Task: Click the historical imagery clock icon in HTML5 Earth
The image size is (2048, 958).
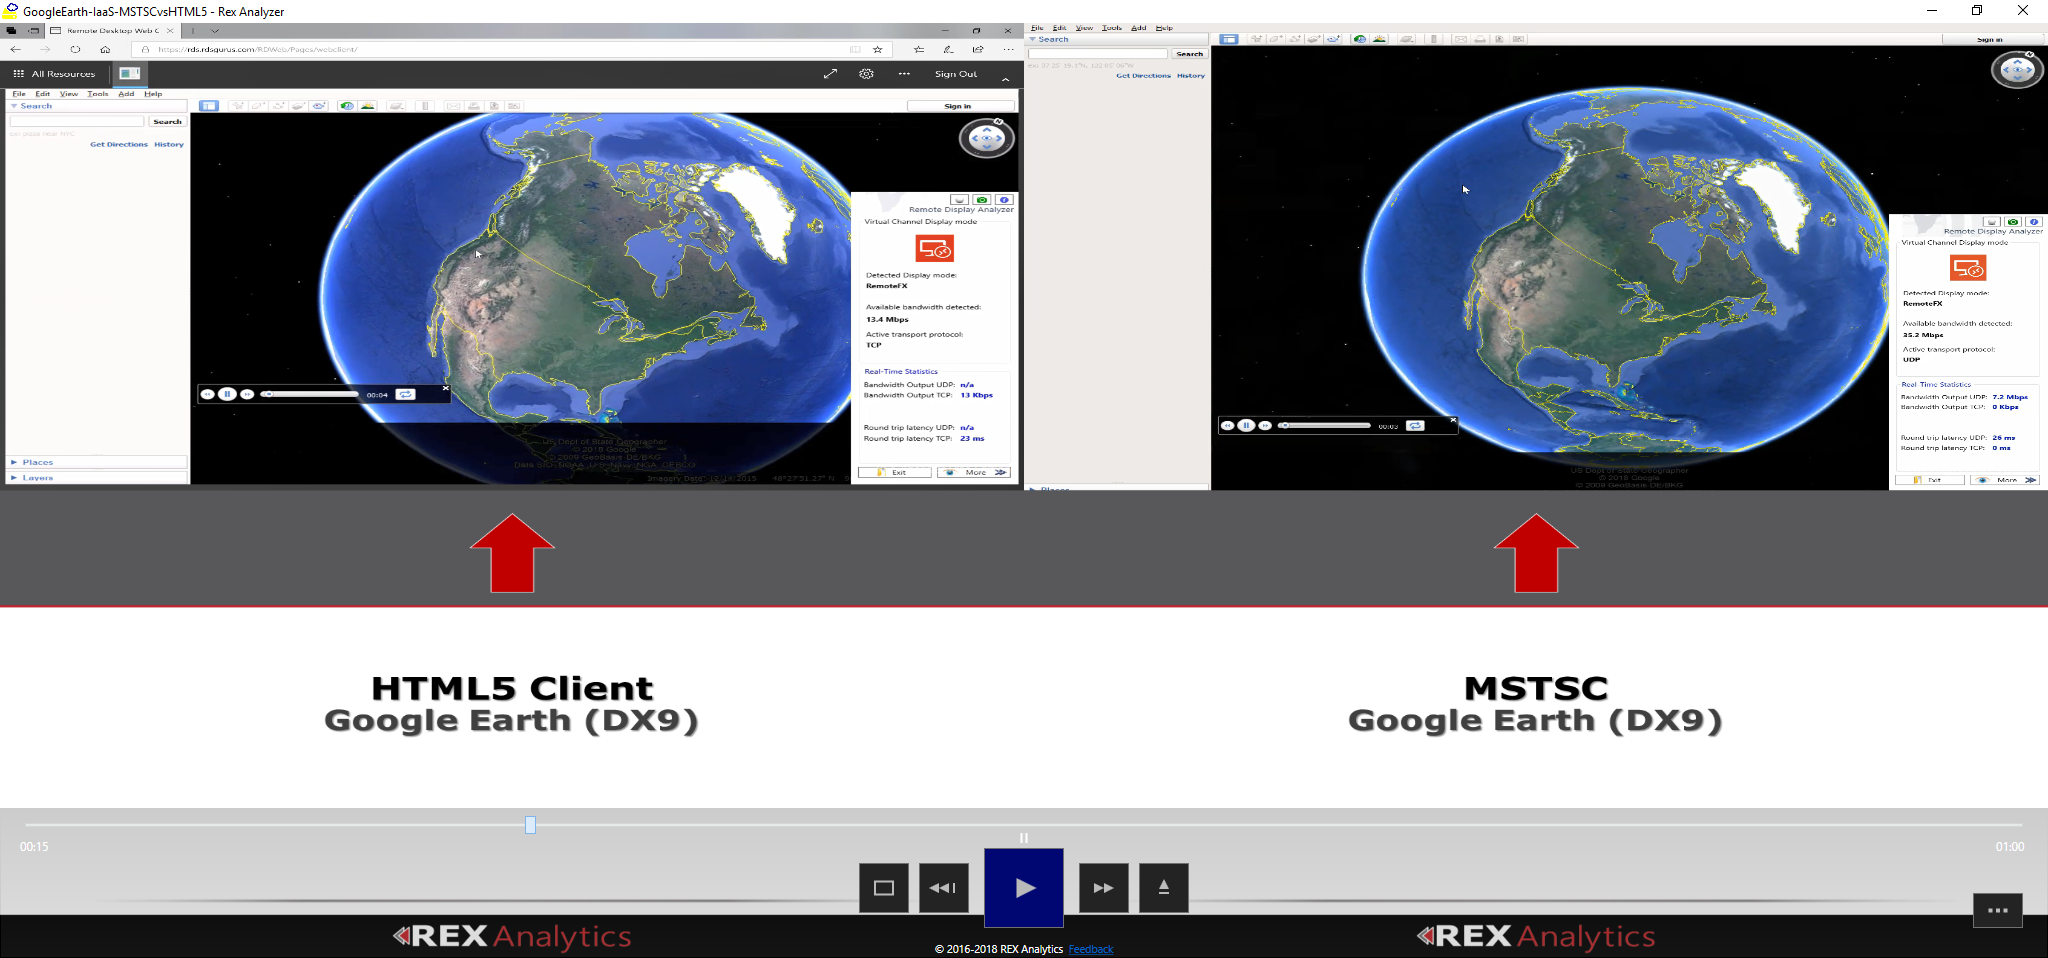Action: coord(347,106)
